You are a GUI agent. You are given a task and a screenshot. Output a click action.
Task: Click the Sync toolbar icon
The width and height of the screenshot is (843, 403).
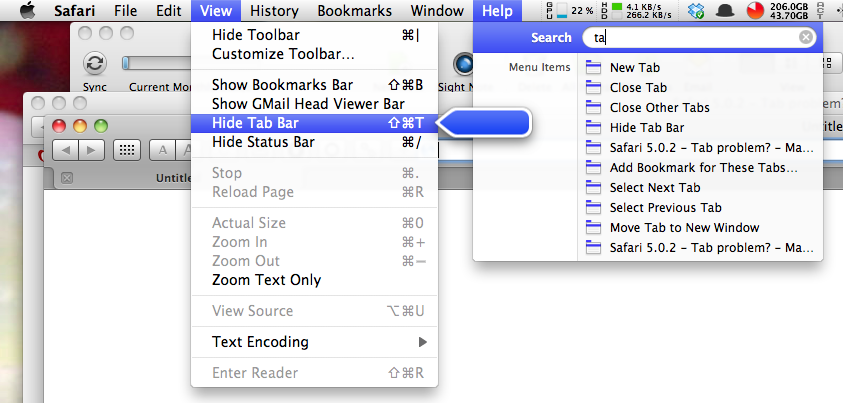(95, 63)
